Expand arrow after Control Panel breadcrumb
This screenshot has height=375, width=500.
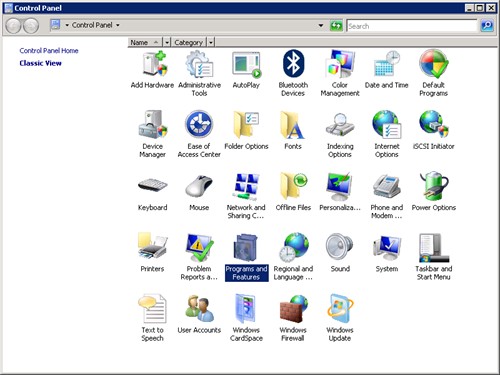click(x=118, y=25)
